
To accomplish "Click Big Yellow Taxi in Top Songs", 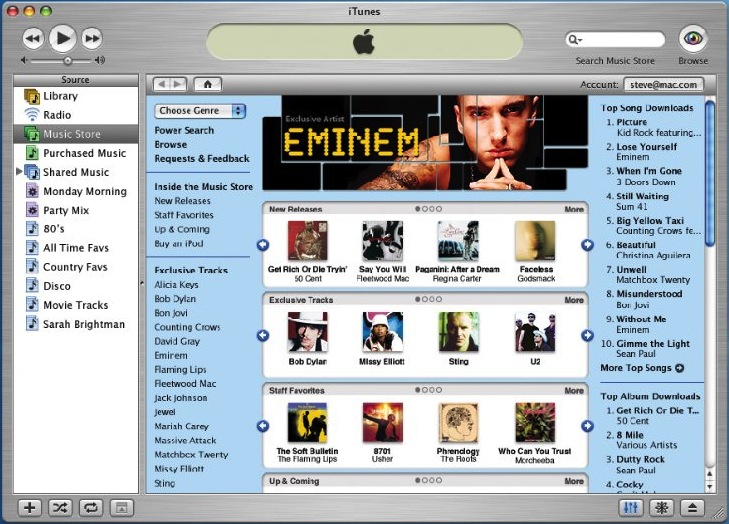I will [650, 220].
